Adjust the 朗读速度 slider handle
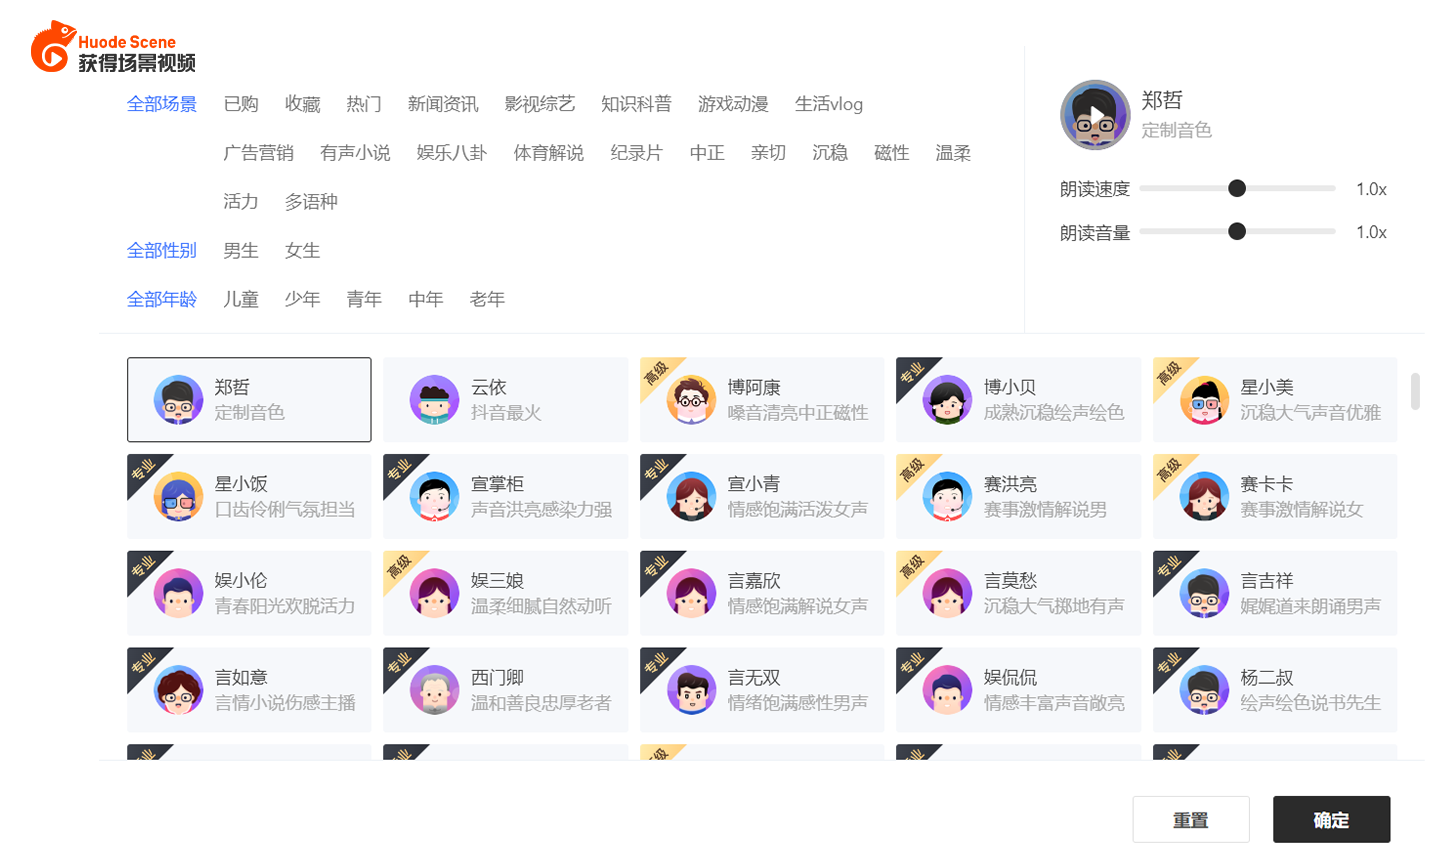Image resolution: width=1450 pixels, height=860 pixels. (x=1237, y=188)
